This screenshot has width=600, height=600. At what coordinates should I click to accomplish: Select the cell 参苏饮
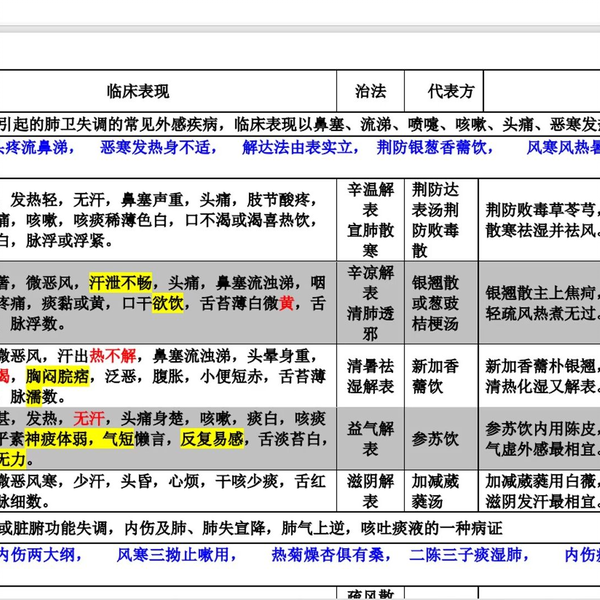pyautogui.click(x=441, y=439)
